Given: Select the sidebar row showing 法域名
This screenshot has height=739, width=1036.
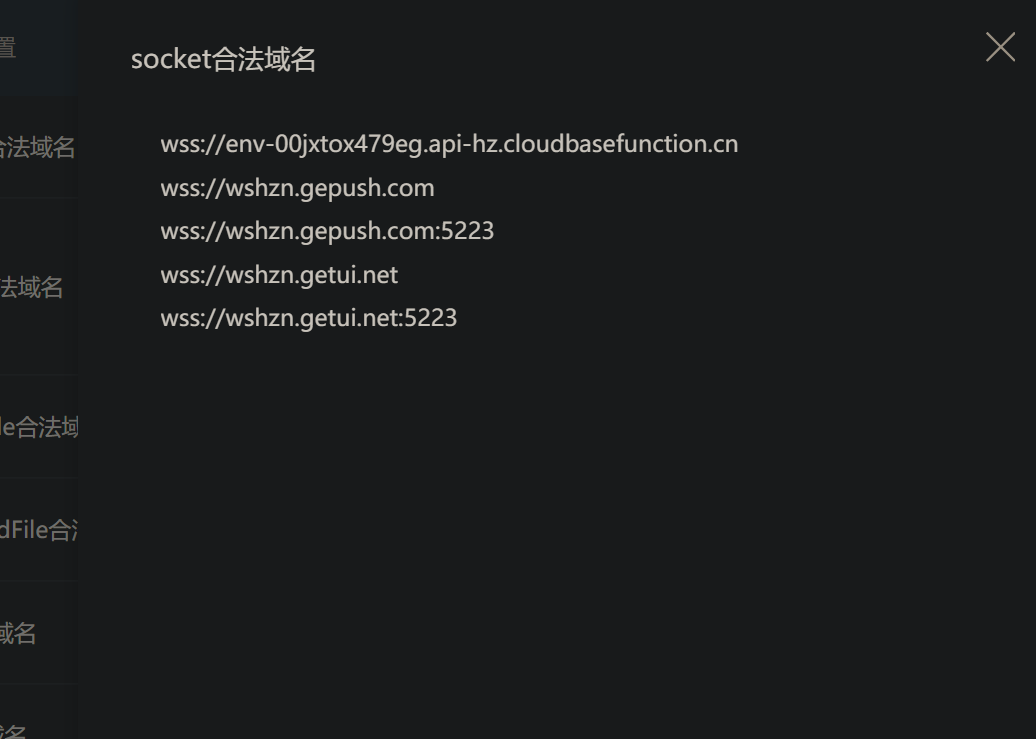Looking at the screenshot, I should pyautogui.click(x=38, y=287).
